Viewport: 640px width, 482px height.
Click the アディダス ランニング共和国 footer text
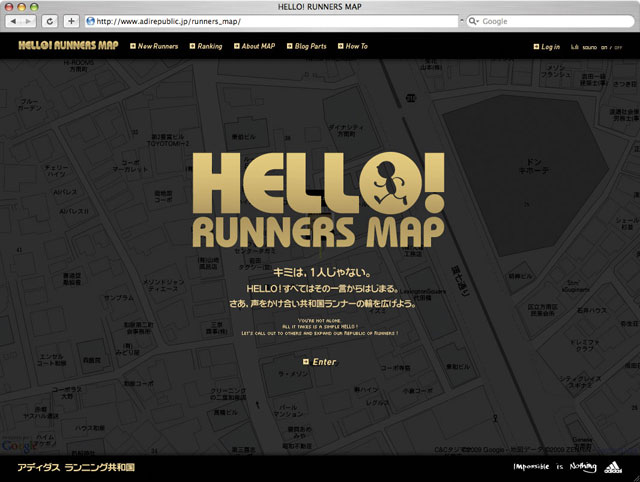tap(76, 467)
